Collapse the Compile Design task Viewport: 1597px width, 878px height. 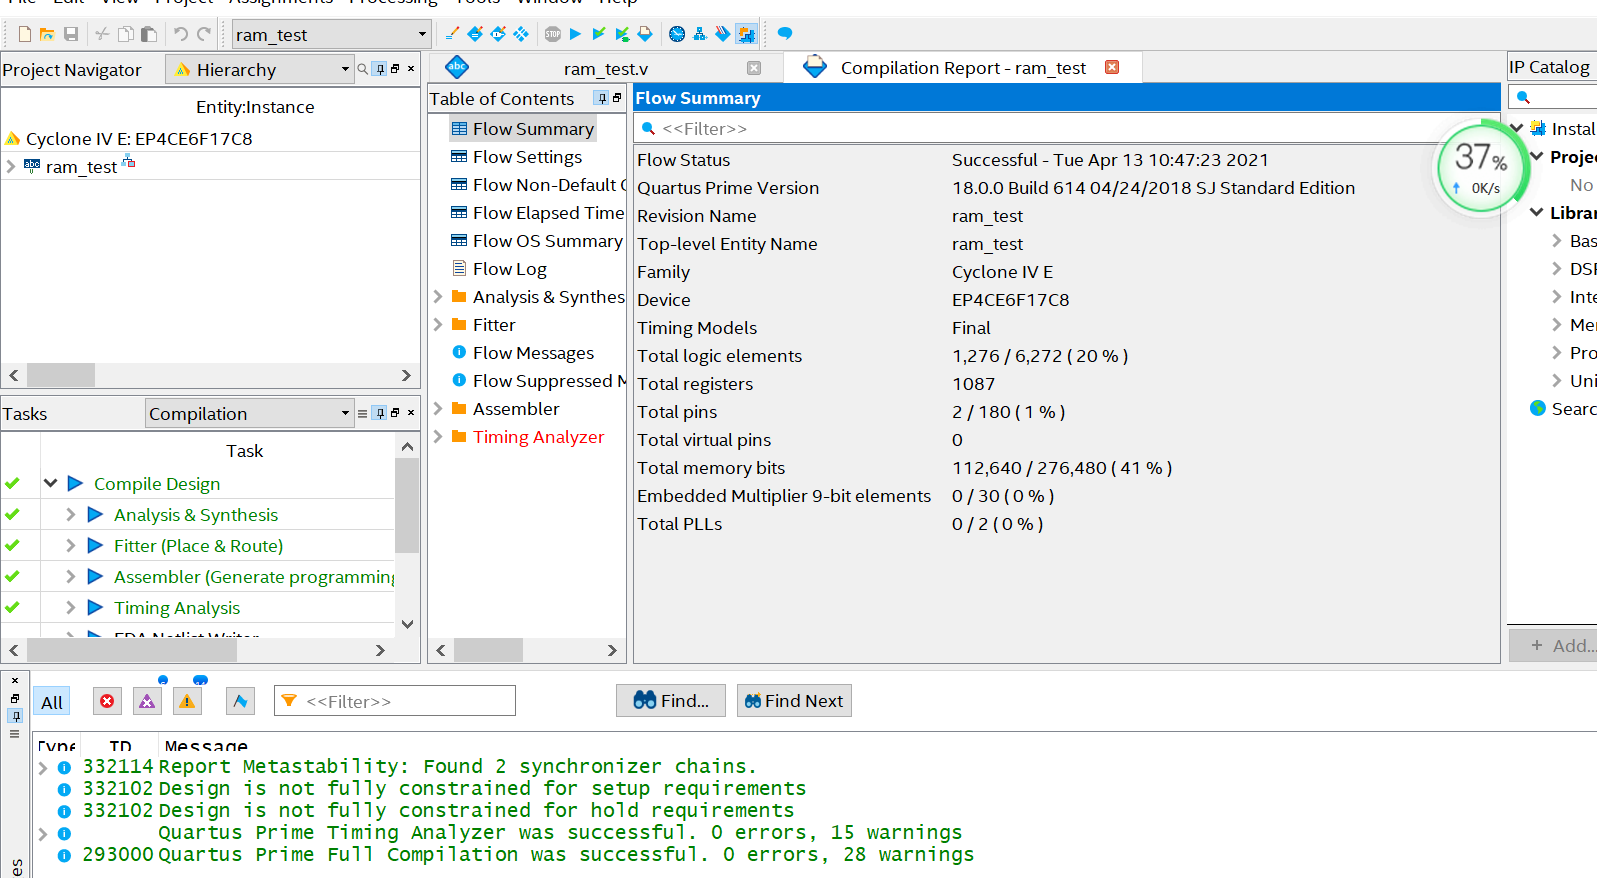50,483
